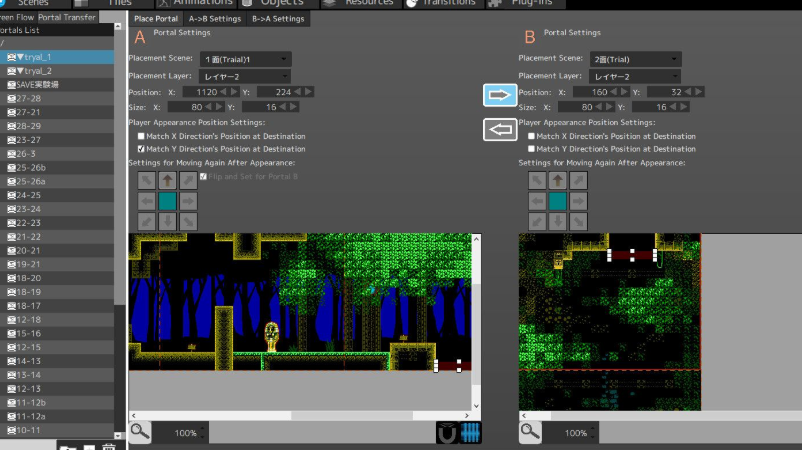Select portal 18-19 in list
Screen dimensions: 802x450
pos(57,291)
